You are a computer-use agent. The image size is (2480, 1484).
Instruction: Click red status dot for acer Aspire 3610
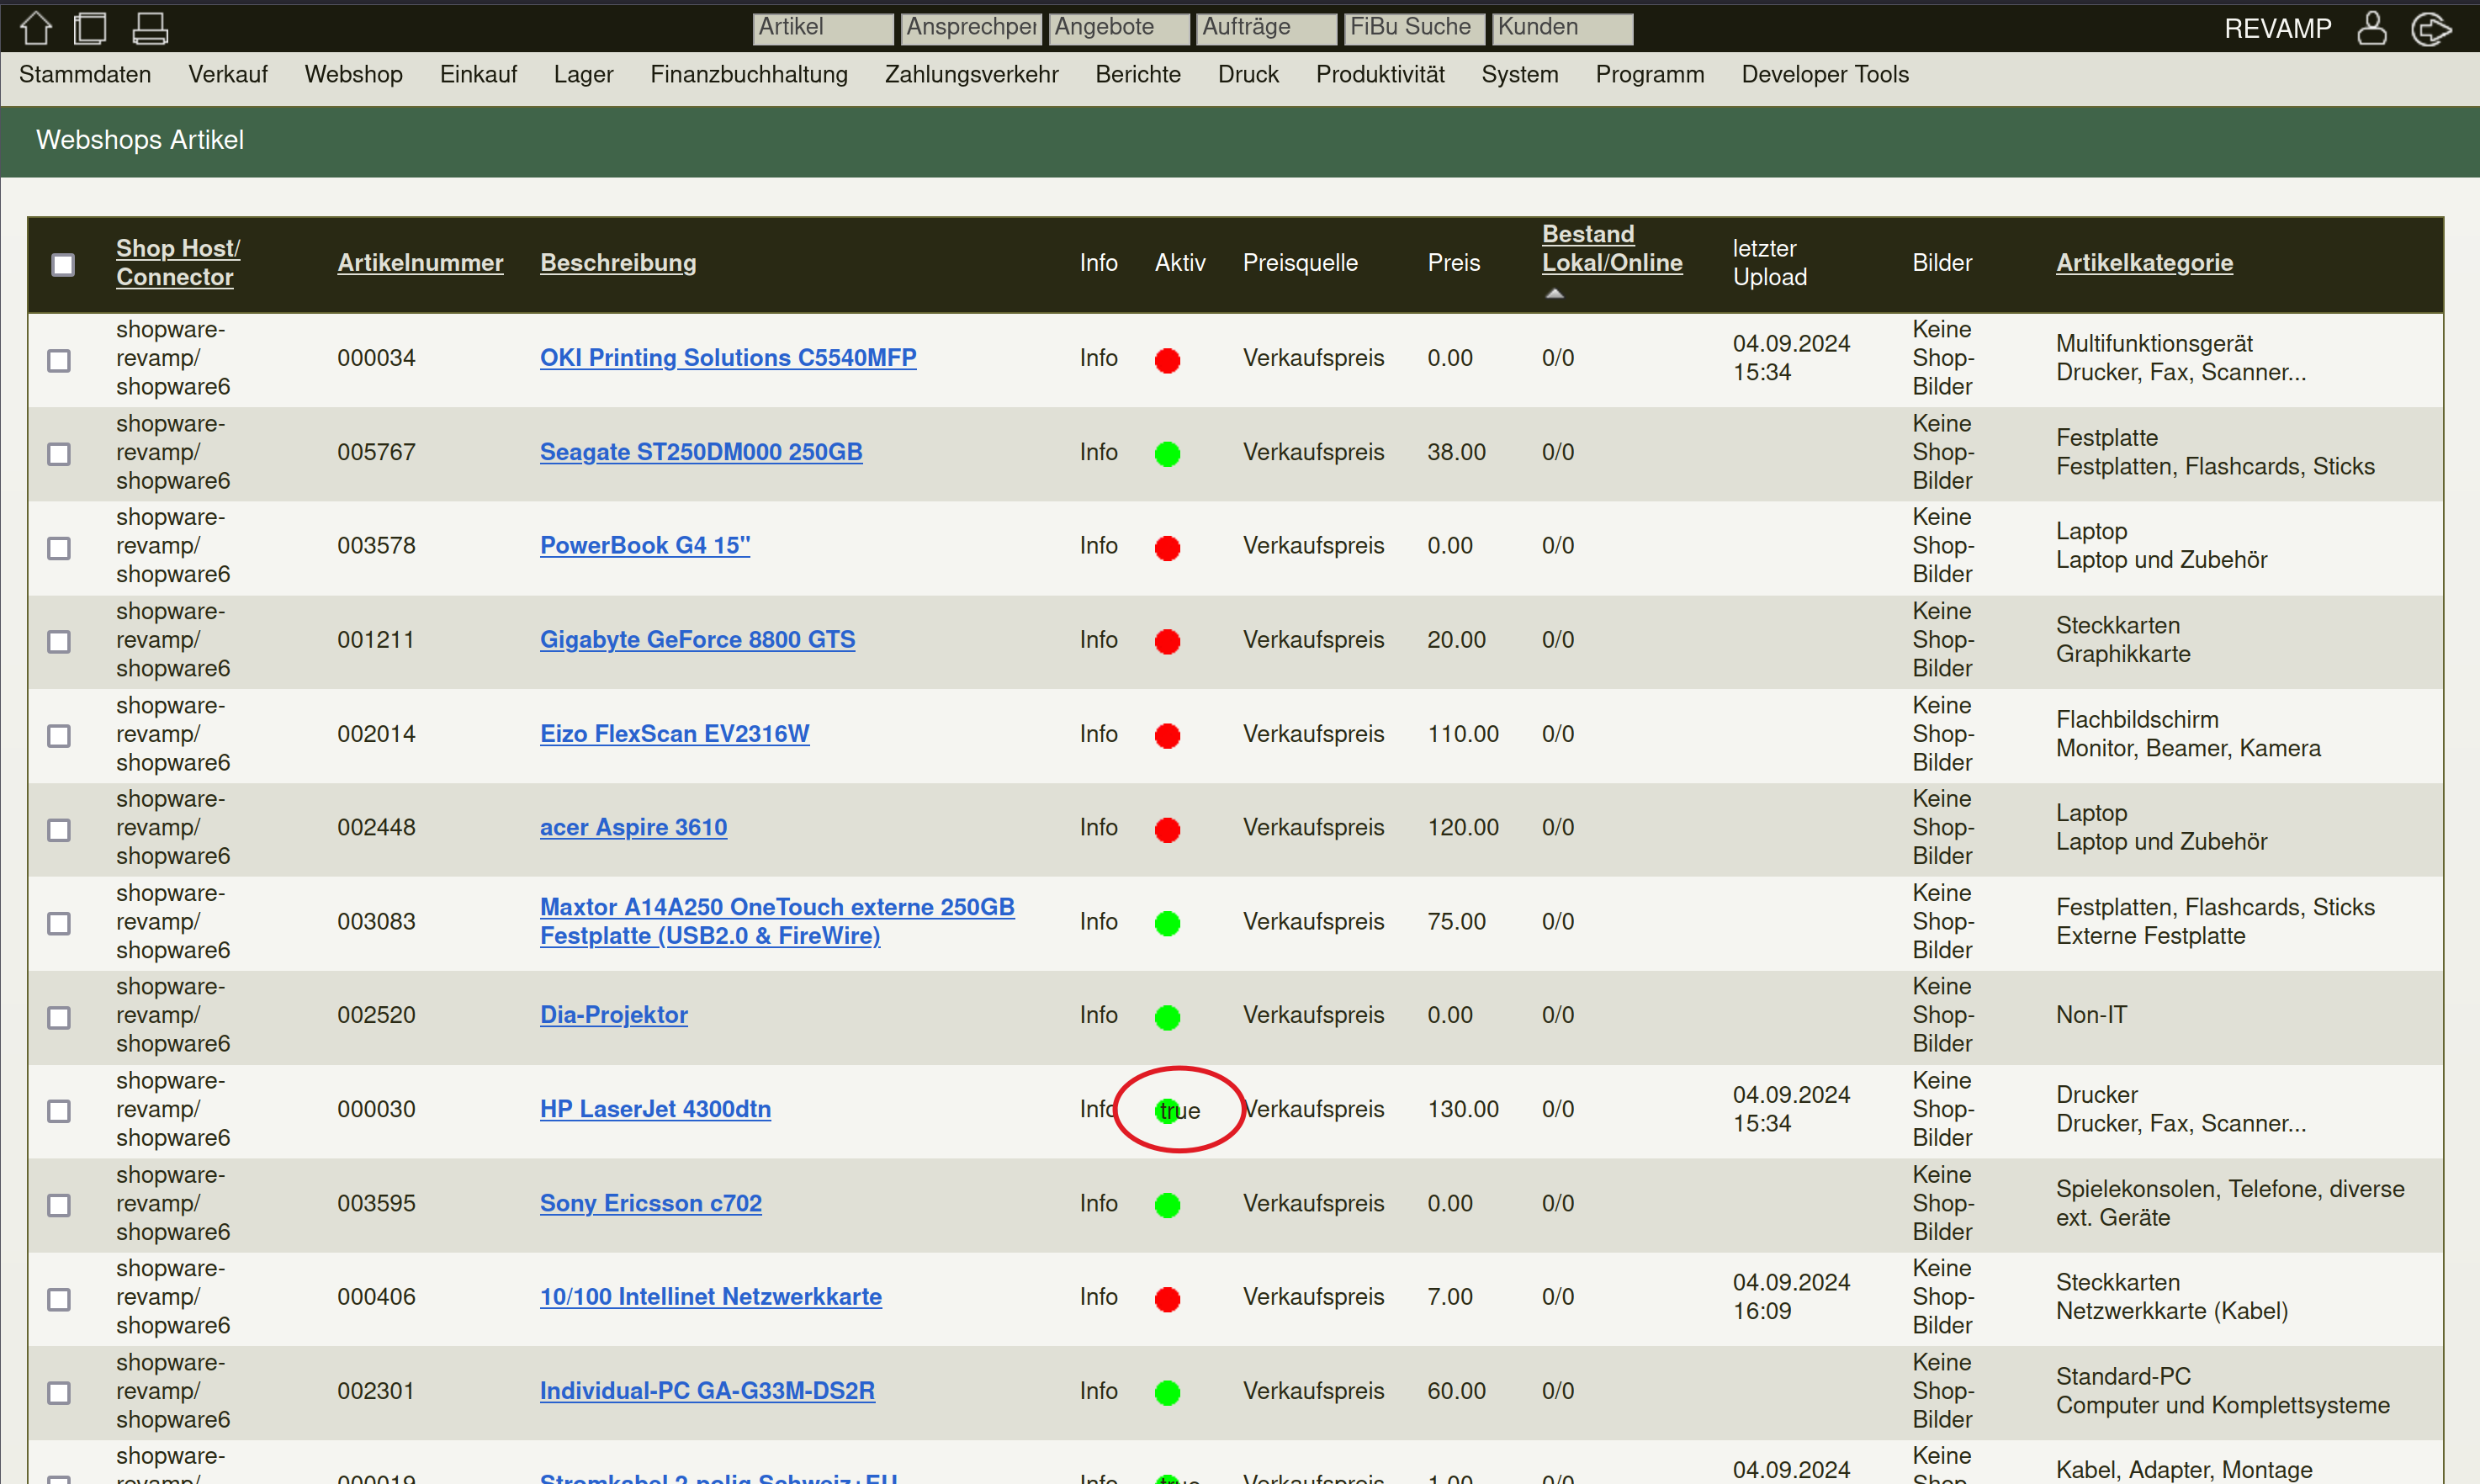click(x=1167, y=829)
